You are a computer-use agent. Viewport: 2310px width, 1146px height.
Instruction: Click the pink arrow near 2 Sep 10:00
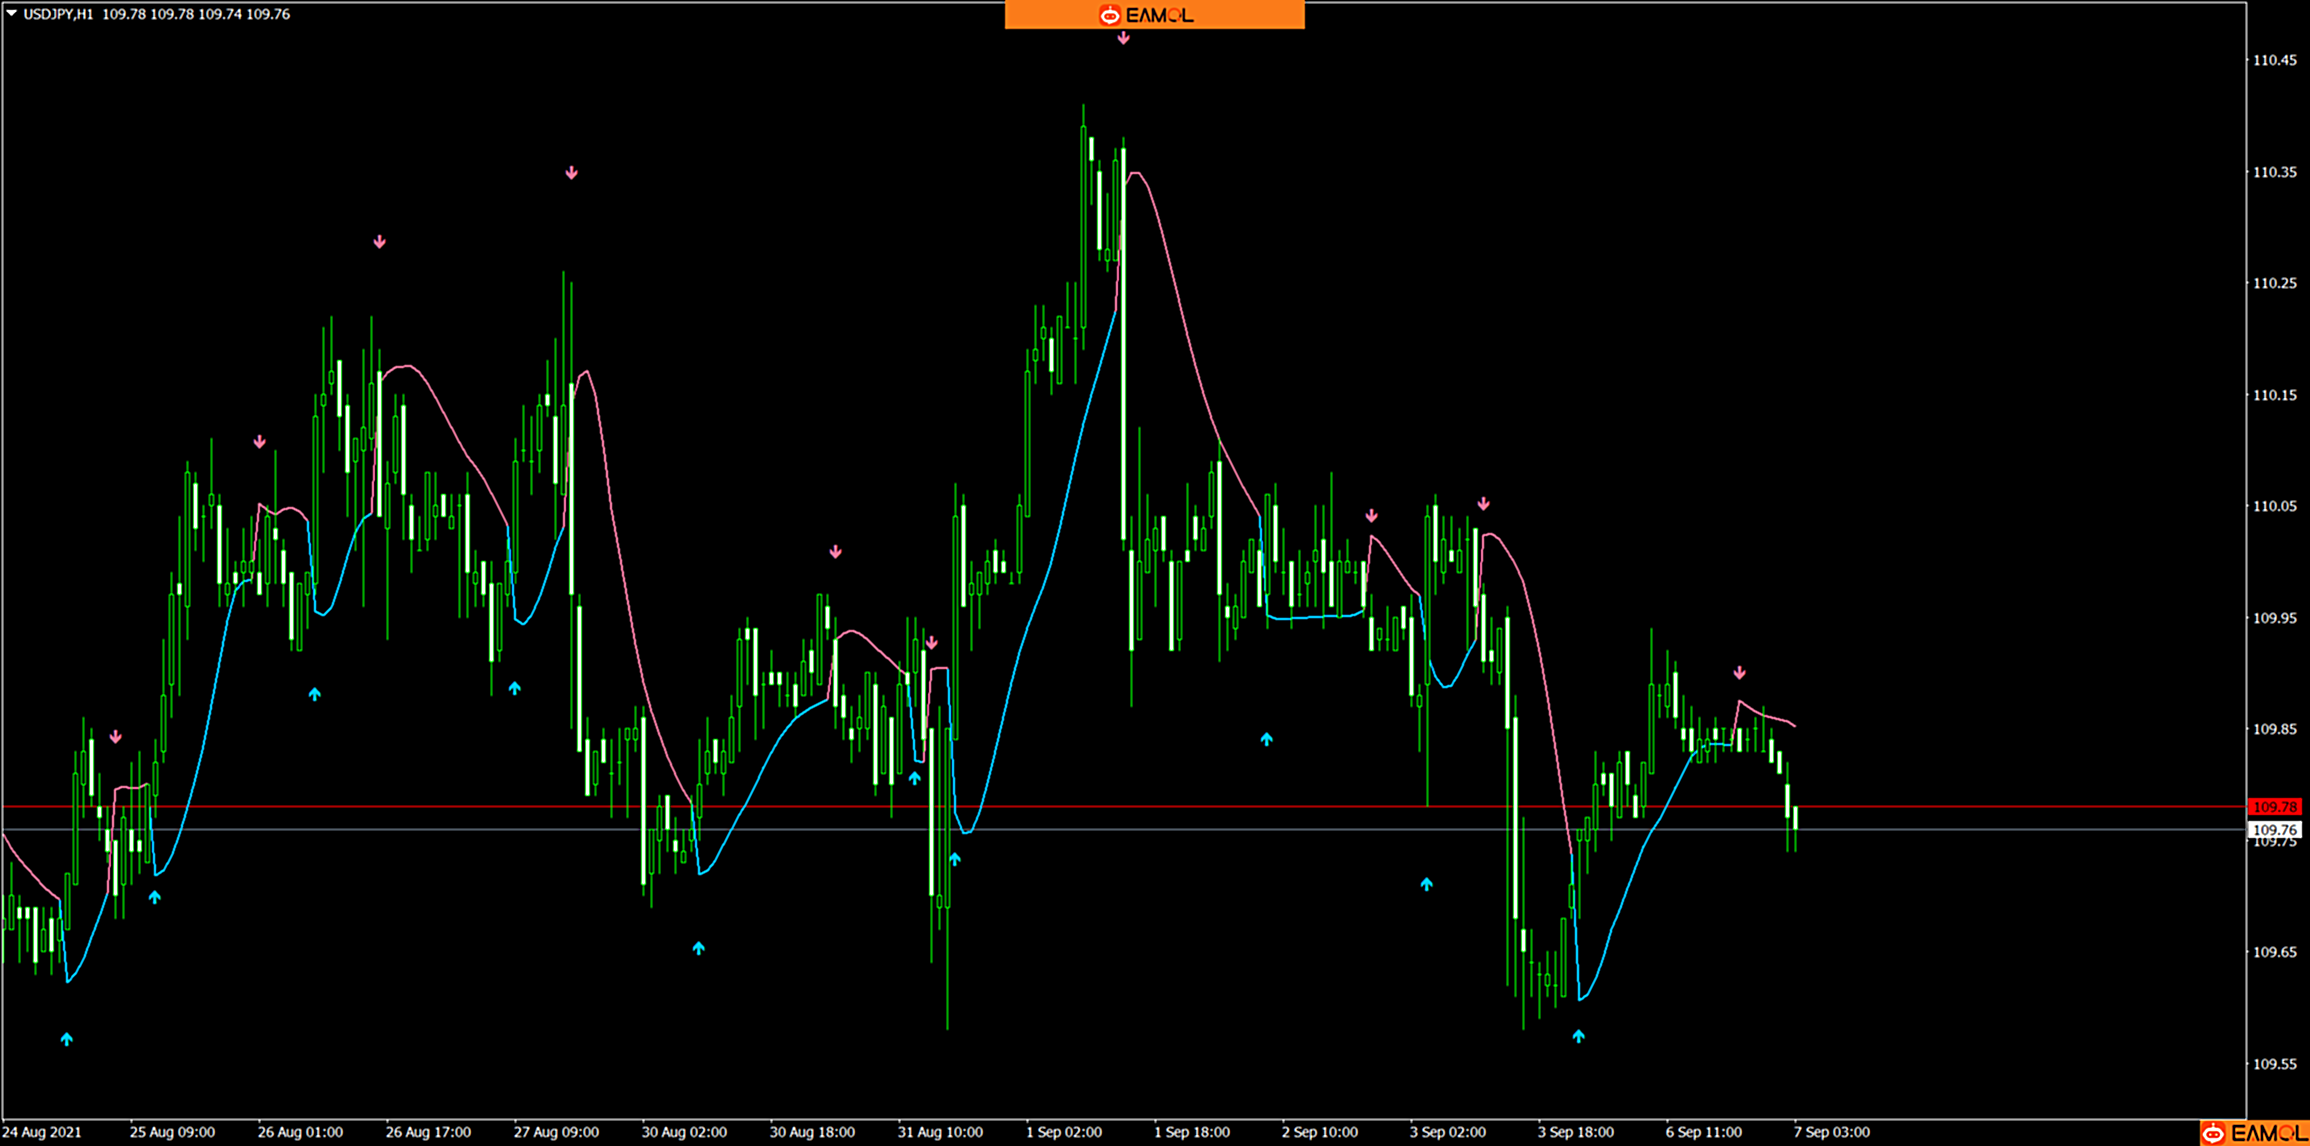coord(1371,517)
